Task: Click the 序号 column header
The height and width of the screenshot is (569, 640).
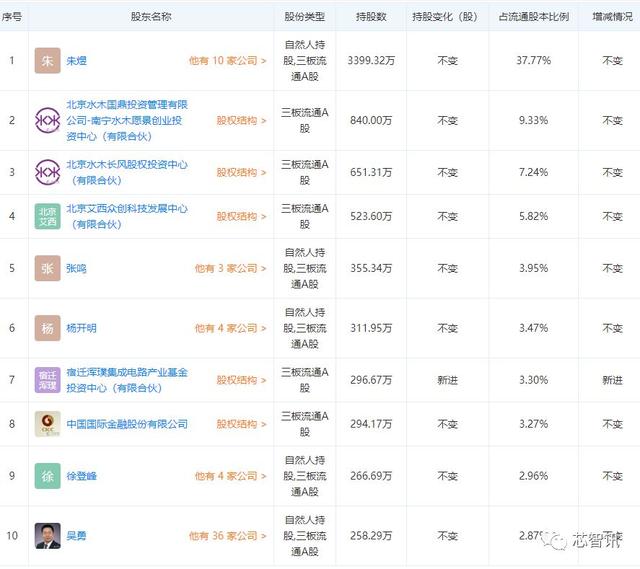Action: pyautogui.click(x=12, y=17)
